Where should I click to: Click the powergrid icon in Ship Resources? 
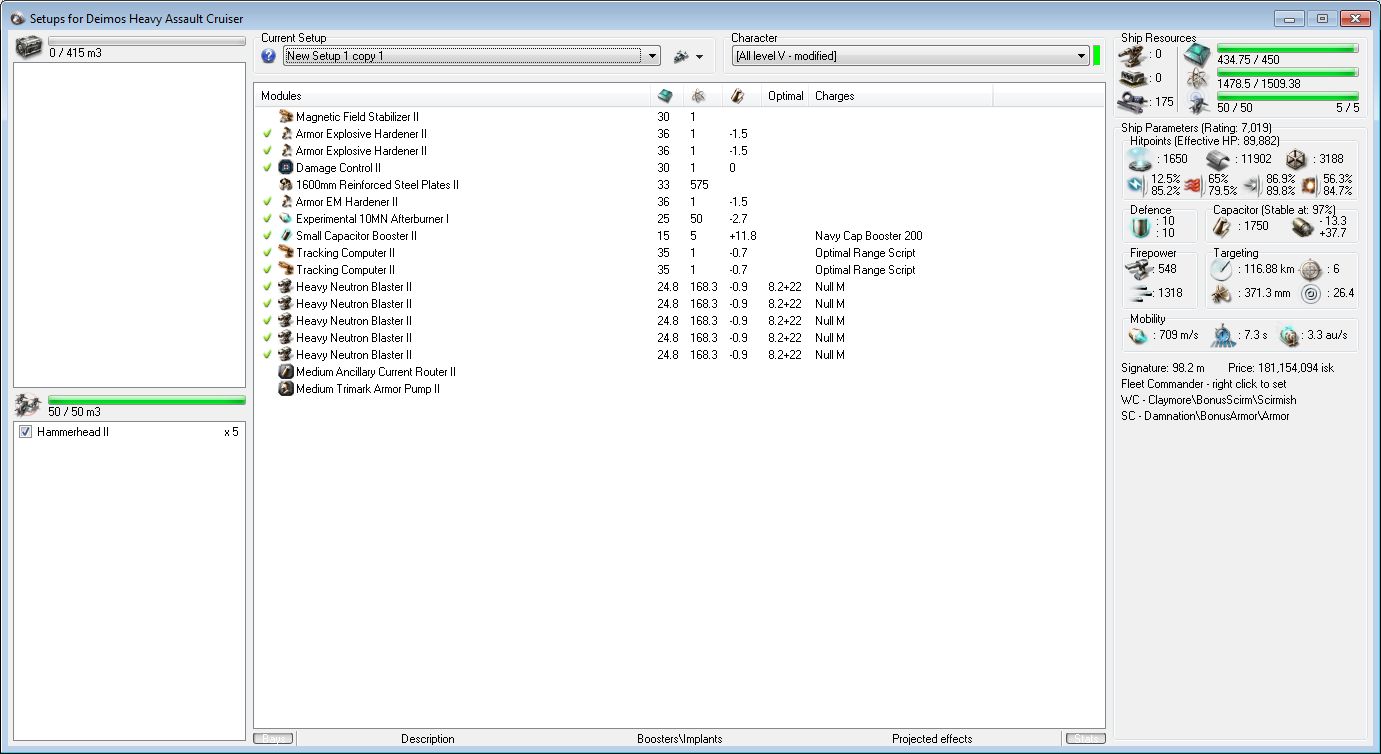coord(1196,78)
